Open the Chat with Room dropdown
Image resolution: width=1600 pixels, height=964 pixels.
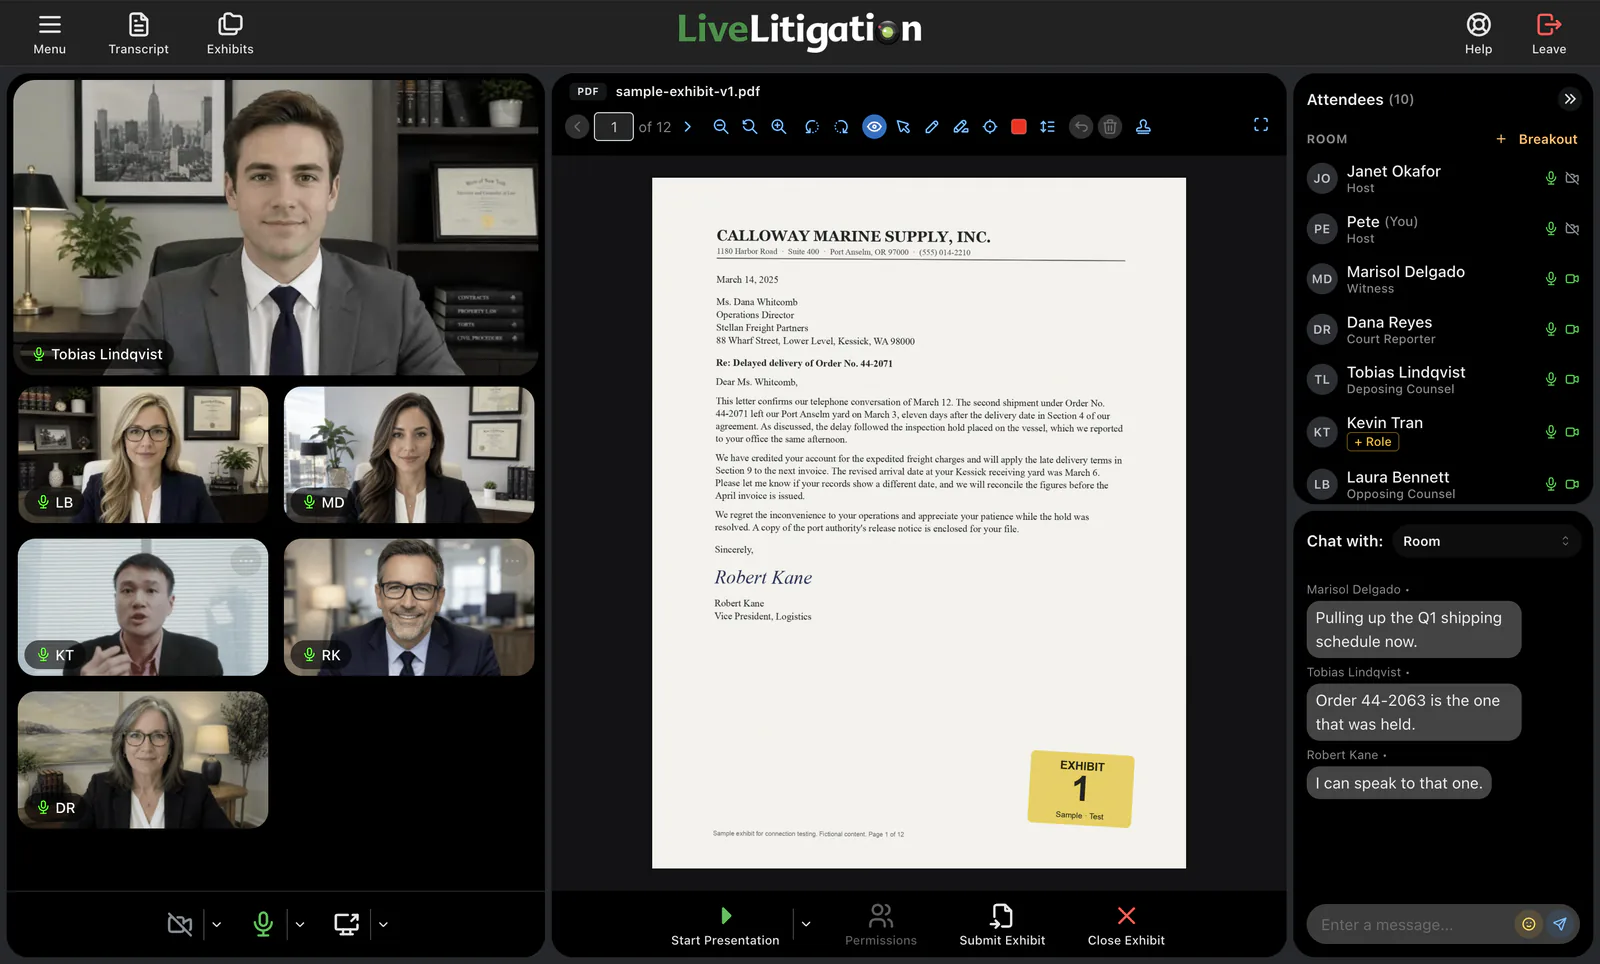click(x=1485, y=541)
